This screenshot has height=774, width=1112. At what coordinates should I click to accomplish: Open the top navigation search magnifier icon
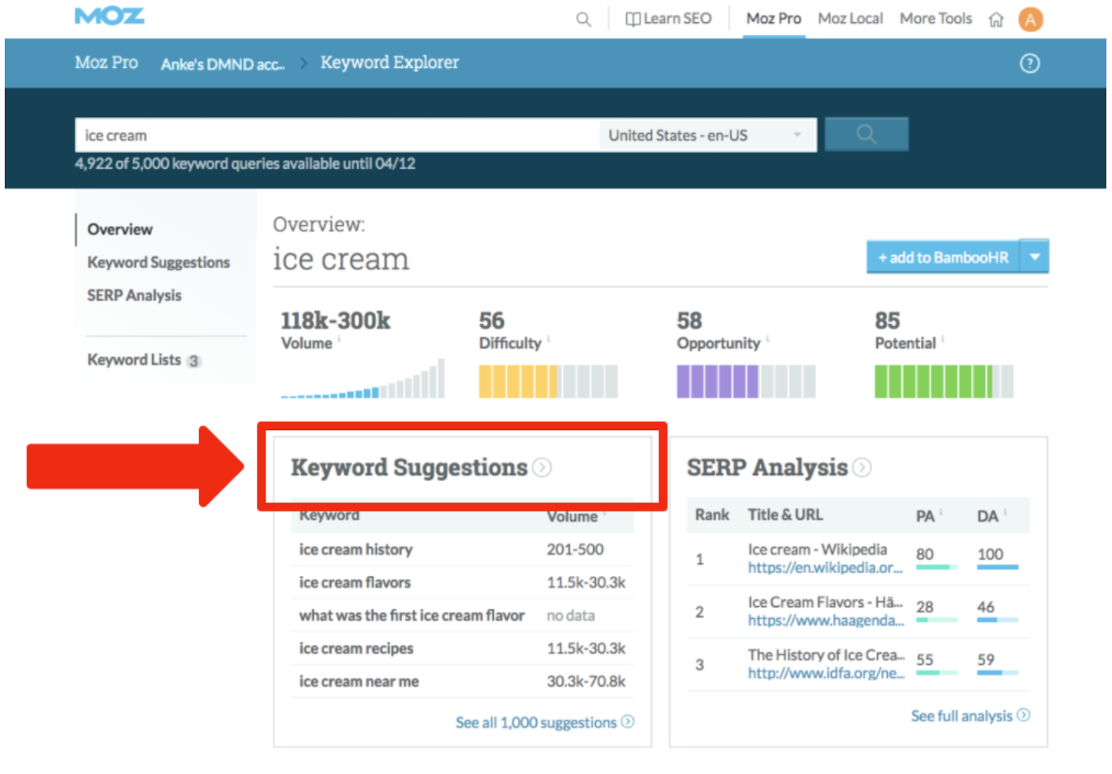583,19
